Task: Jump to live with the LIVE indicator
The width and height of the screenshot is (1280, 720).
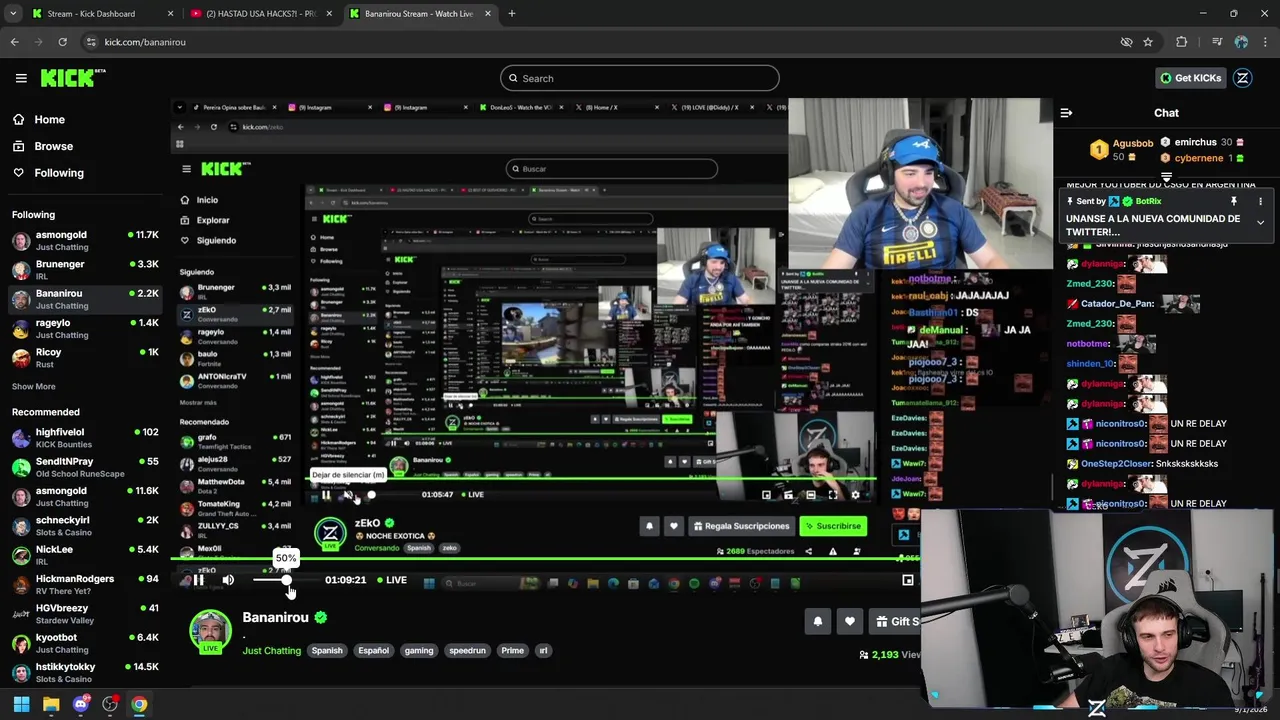Action: pos(390,580)
